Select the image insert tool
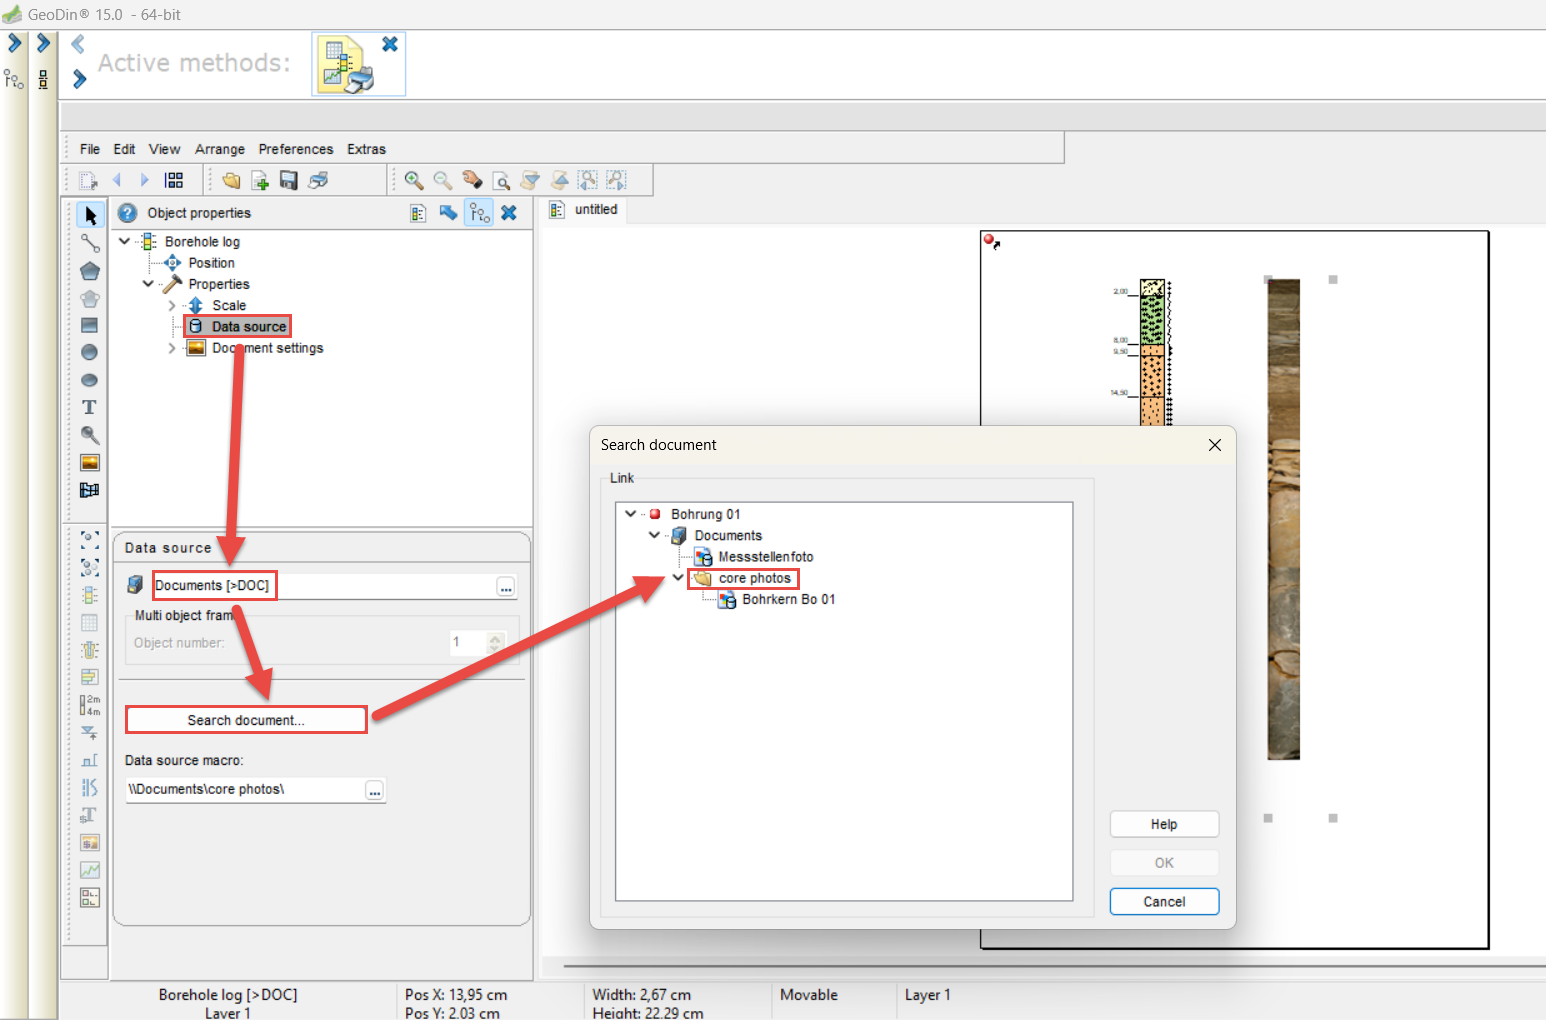 90,462
